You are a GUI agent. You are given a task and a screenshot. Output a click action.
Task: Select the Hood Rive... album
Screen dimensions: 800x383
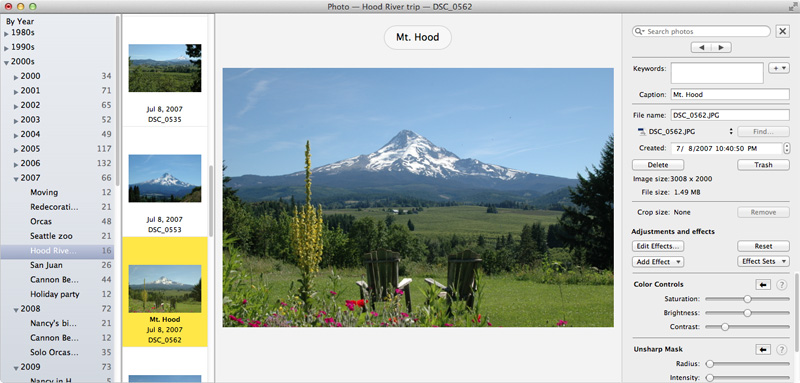[x=57, y=251]
